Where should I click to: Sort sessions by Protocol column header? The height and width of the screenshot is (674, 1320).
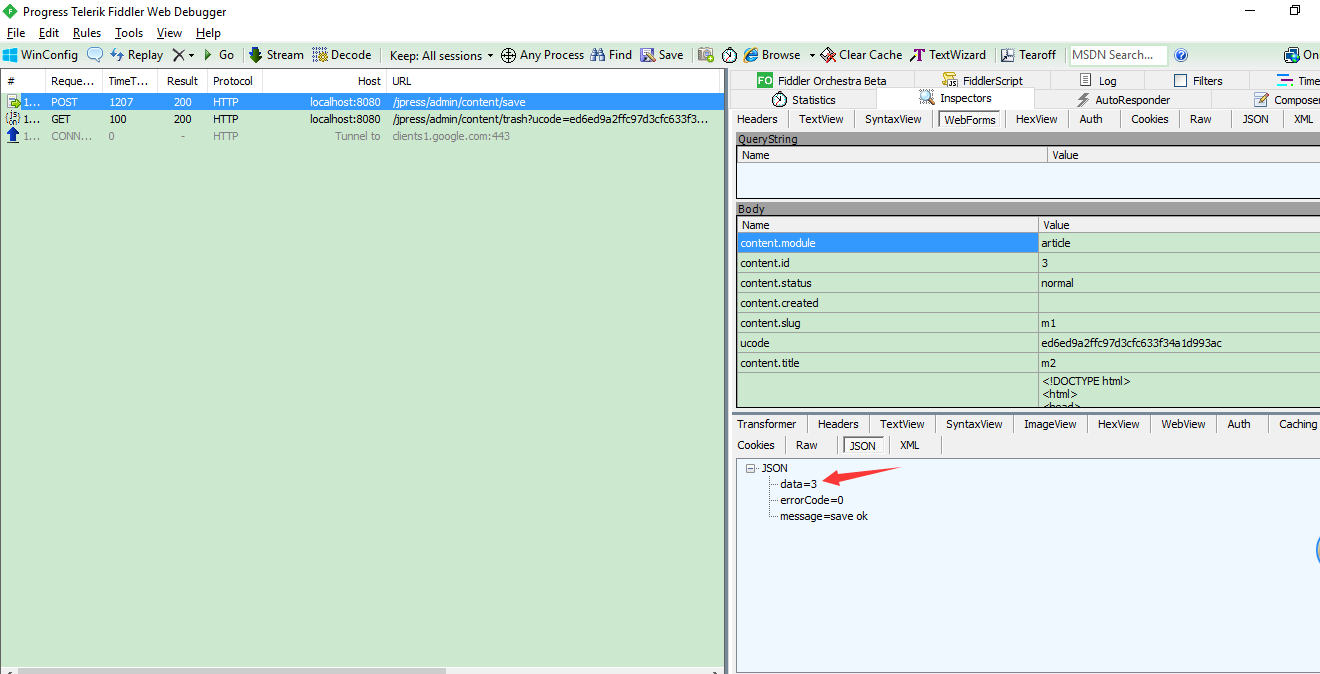tap(234, 81)
